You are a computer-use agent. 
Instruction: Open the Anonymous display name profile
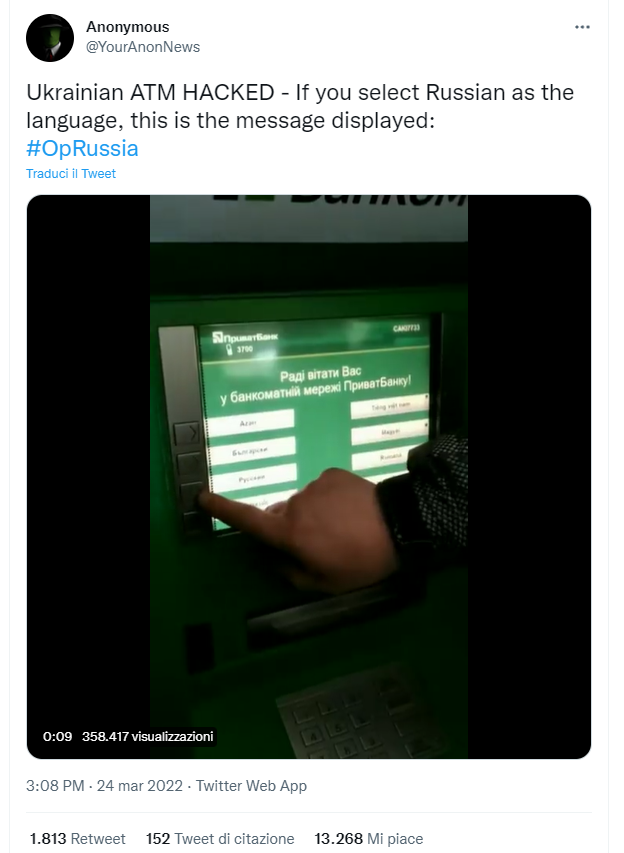pyautogui.click(x=128, y=27)
